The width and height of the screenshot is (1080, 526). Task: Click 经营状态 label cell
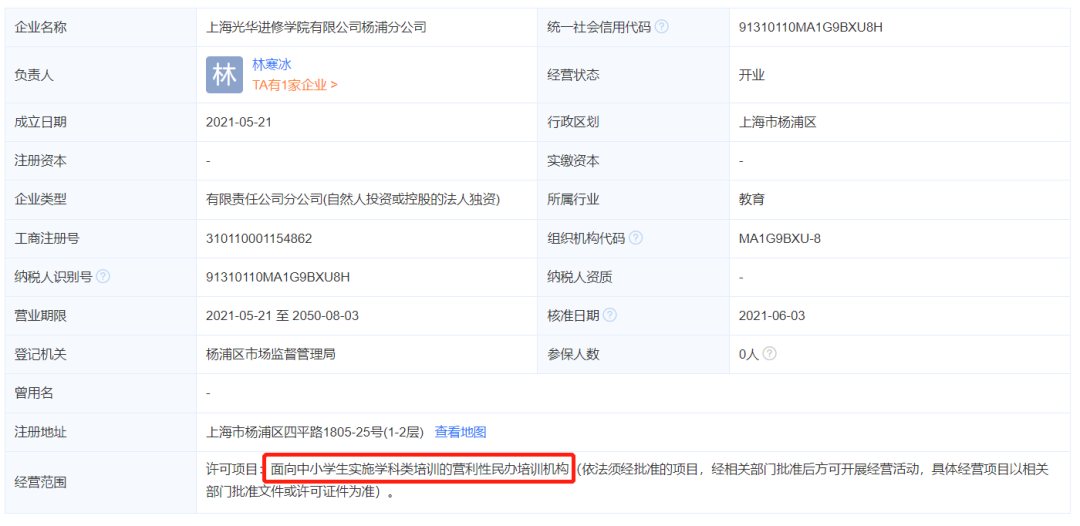click(x=633, y=75)
